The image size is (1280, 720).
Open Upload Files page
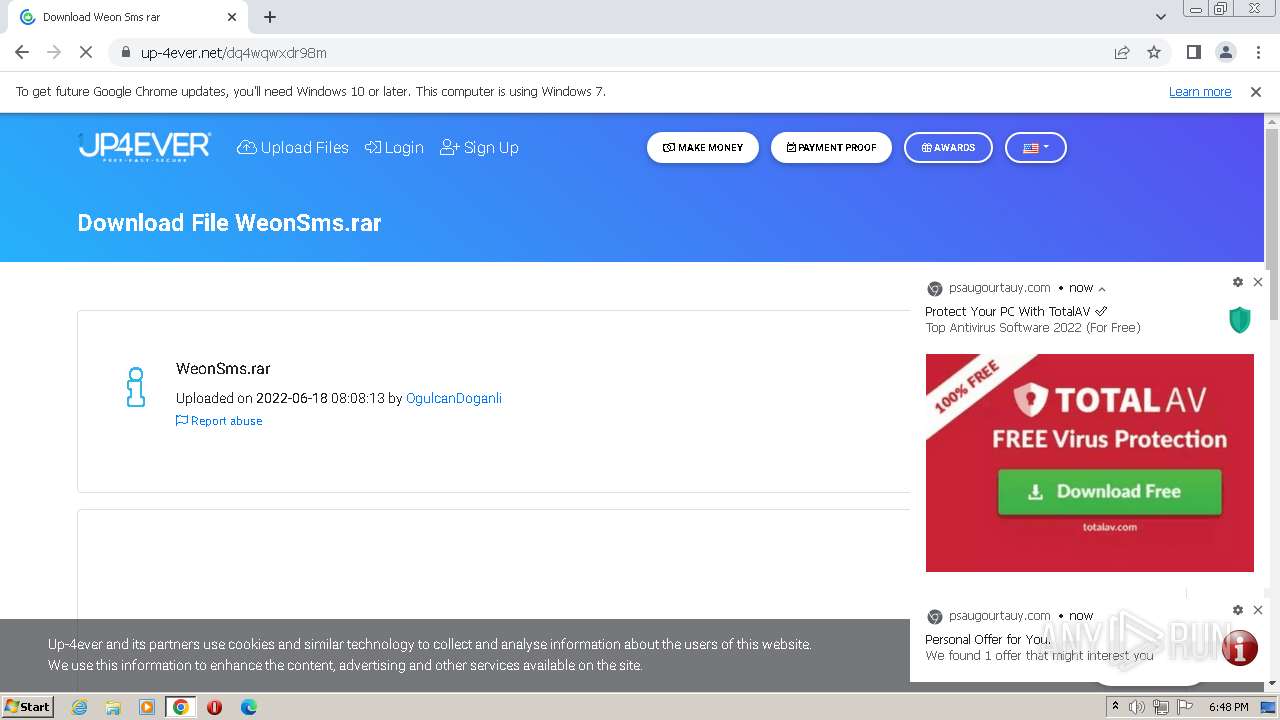pos(293,147)
